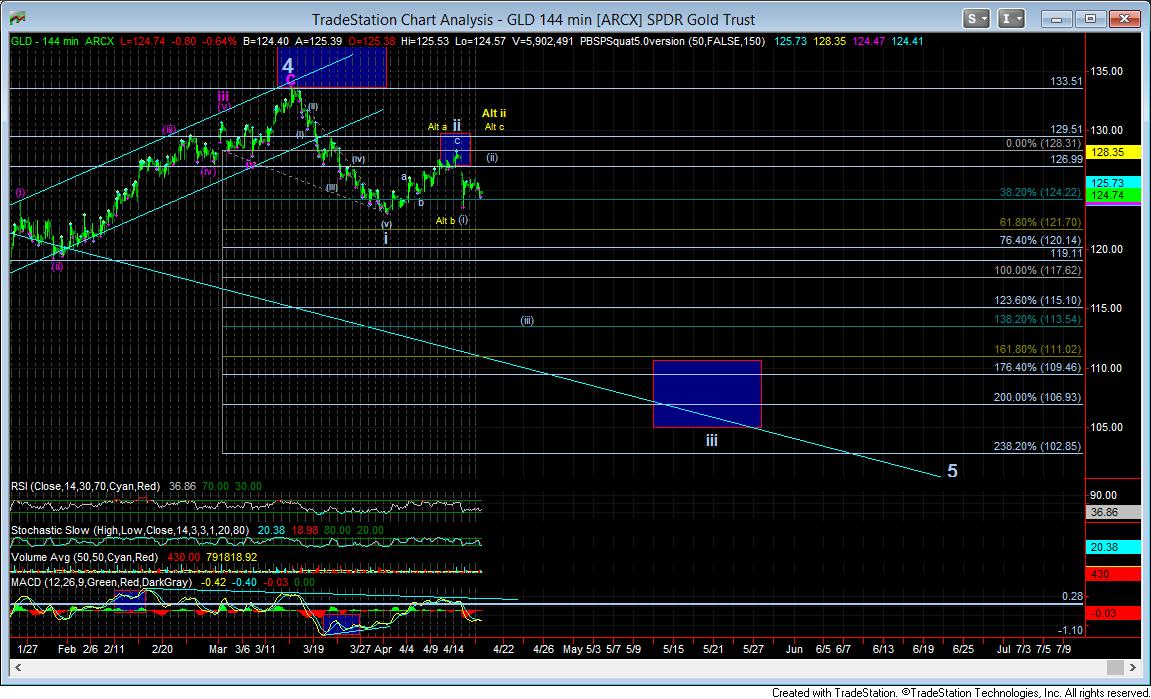This screenshot has height=699, width=1151.
Task: Select the 126.99 horizontal line label
Action: tap(1066, 159)
